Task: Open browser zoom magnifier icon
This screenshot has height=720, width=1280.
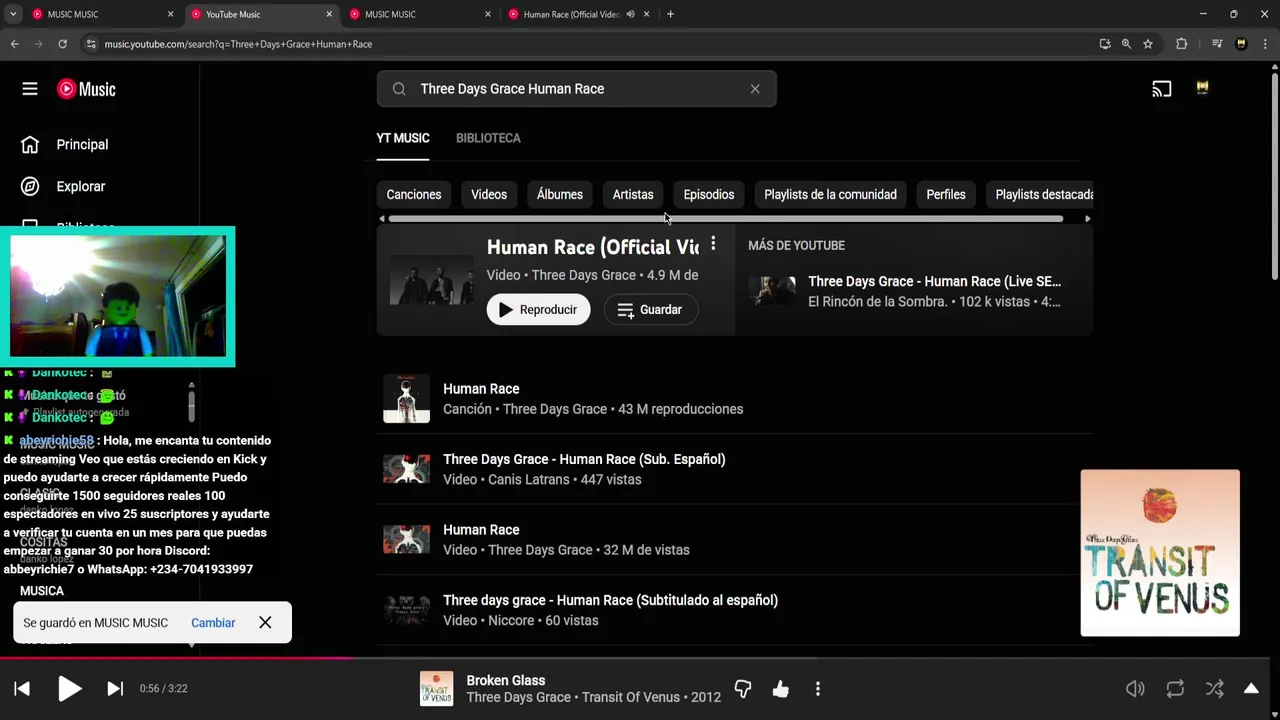Action: coord(1126,44)
